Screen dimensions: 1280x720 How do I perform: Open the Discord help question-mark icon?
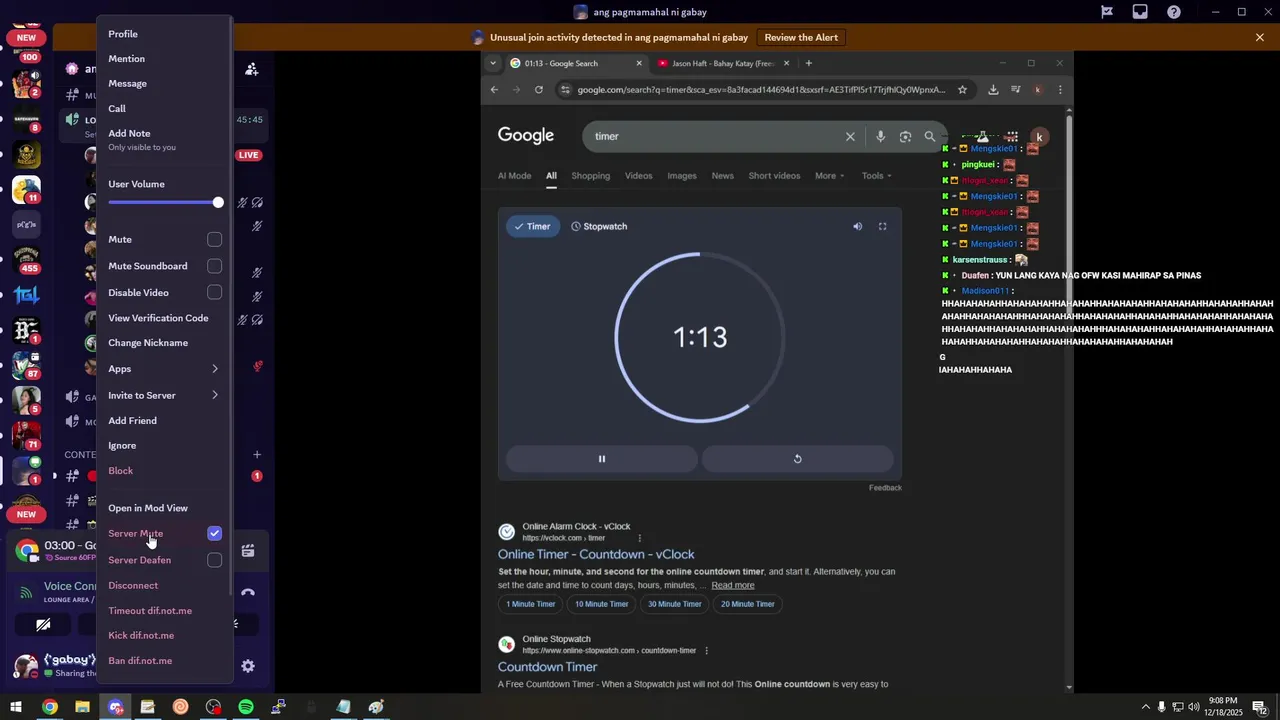[x=1174, y=12]
